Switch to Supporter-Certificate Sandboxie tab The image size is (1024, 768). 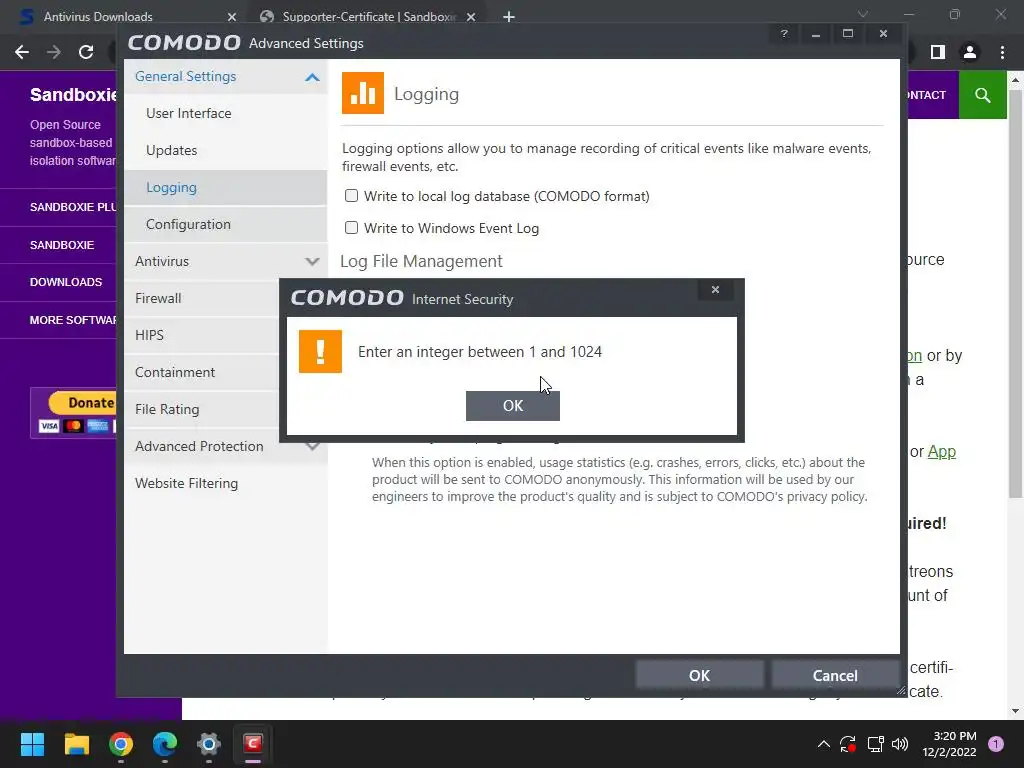click(369, 17)
